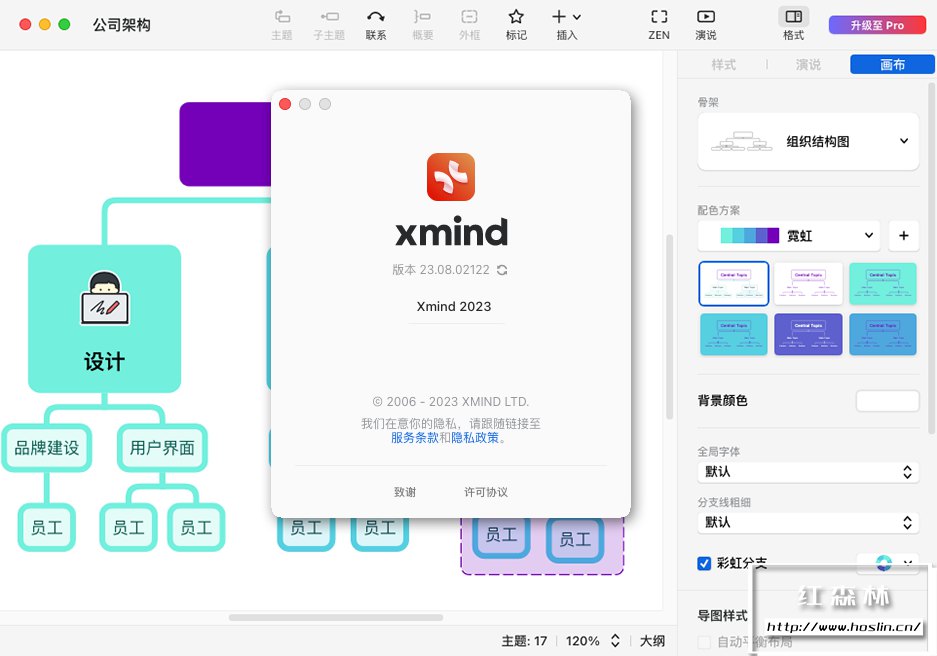Expand the 组织结构图 skeleton dropdown
This screenshot has height=656, width=937.
pos(808,142)
